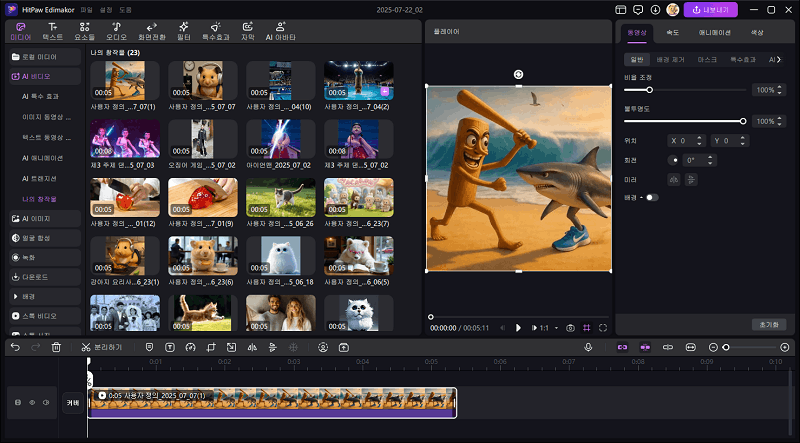Toggle the 배경 background switch

[x=652, y=198]
